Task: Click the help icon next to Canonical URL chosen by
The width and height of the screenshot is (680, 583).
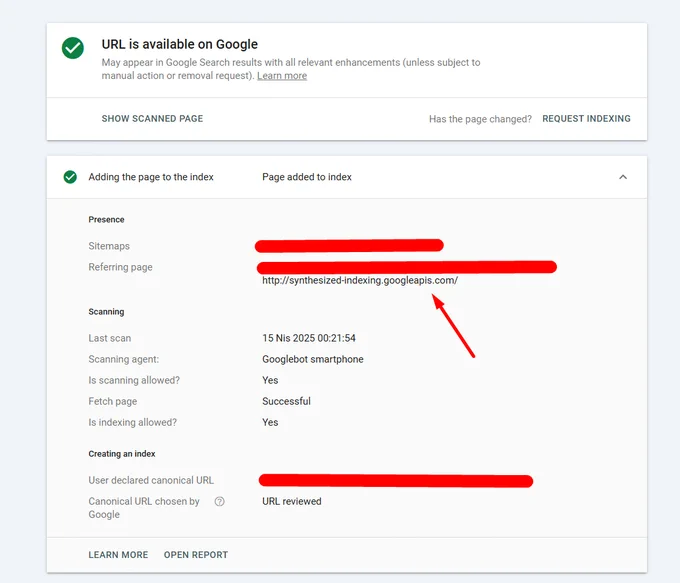Action: tap(220, 501)
